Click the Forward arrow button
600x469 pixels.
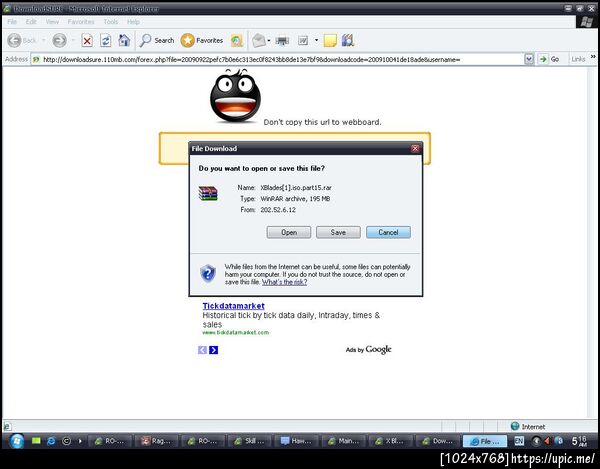[59, 40]
